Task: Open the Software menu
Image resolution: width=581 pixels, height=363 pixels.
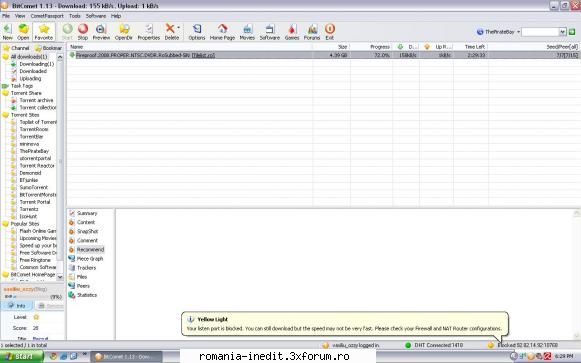Action: 96,16
